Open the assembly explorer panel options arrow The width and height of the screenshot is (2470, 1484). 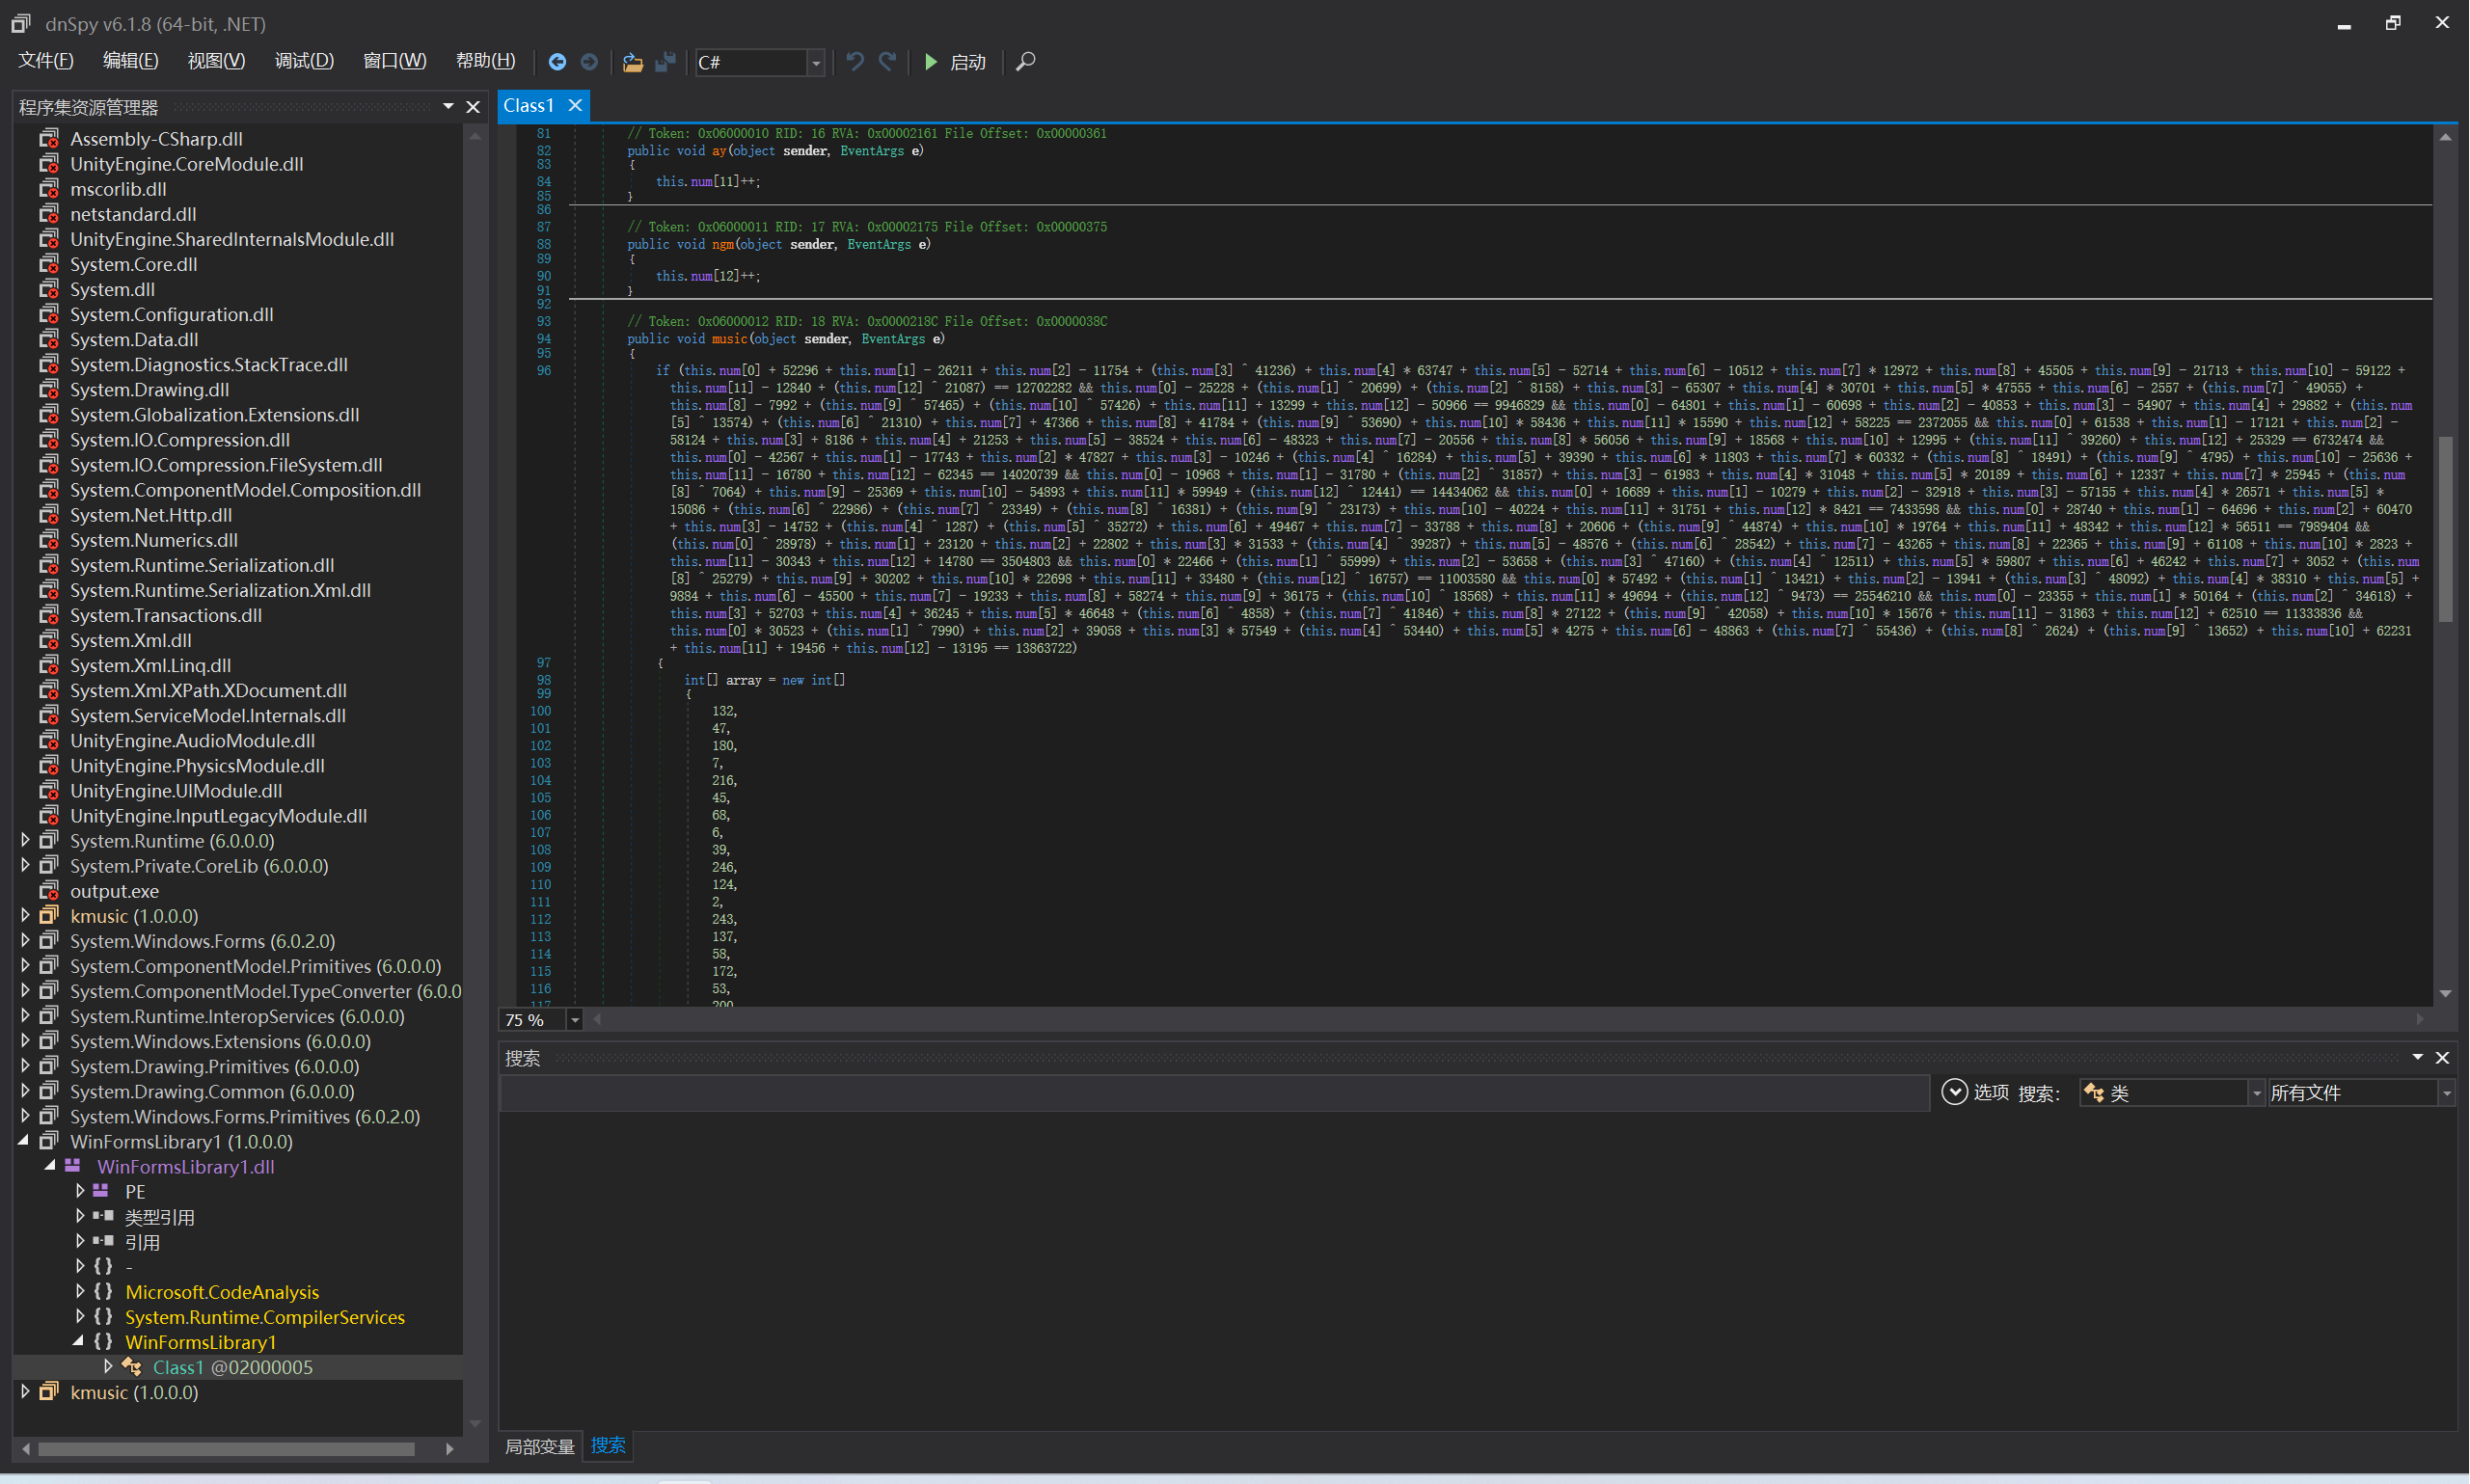pyautogui.click(x=448, y=106)
